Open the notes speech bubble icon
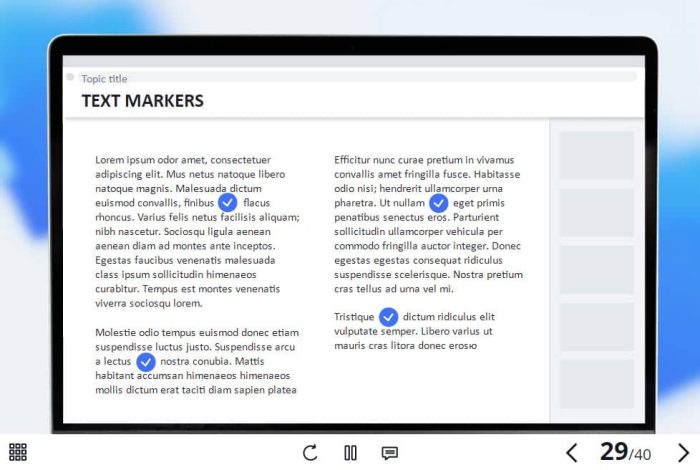The height and width of the screenshot is (470, 700). (x=390, y=453)
